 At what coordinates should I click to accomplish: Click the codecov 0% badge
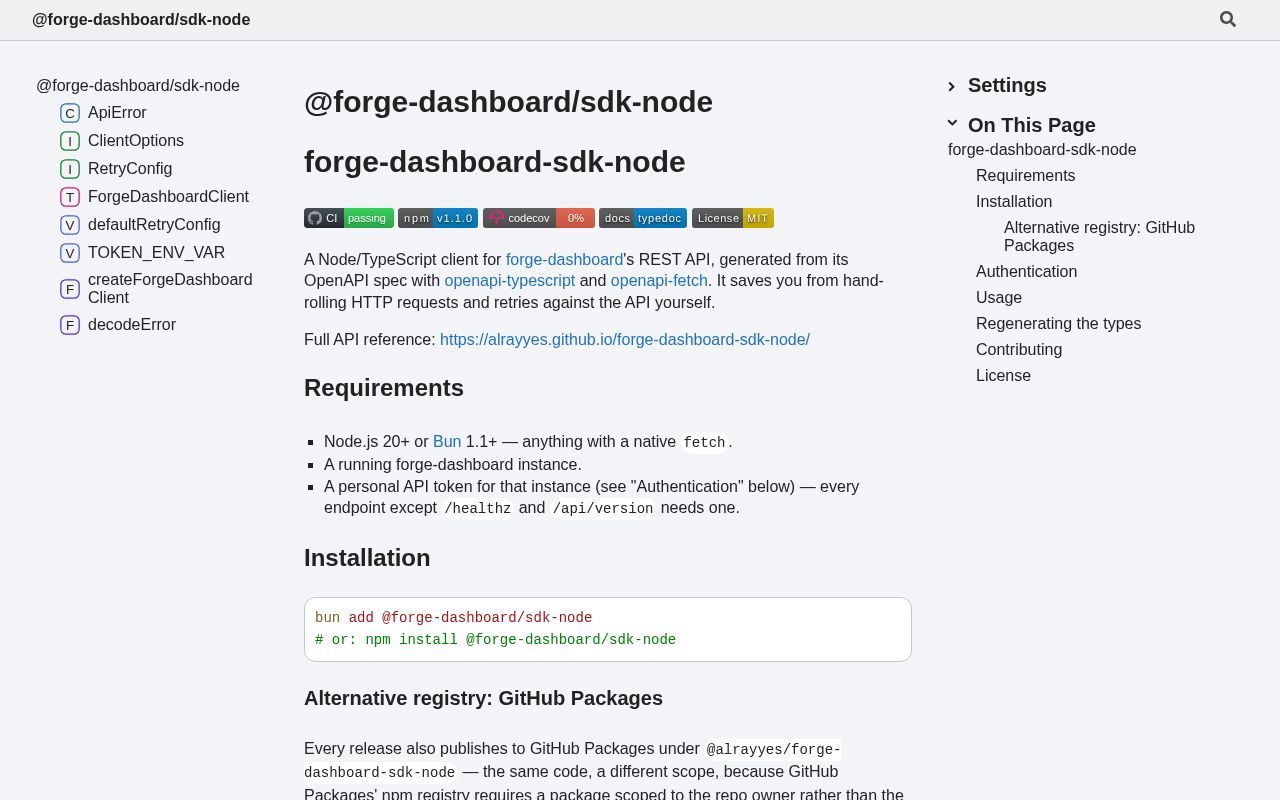(x=539, y=218)
